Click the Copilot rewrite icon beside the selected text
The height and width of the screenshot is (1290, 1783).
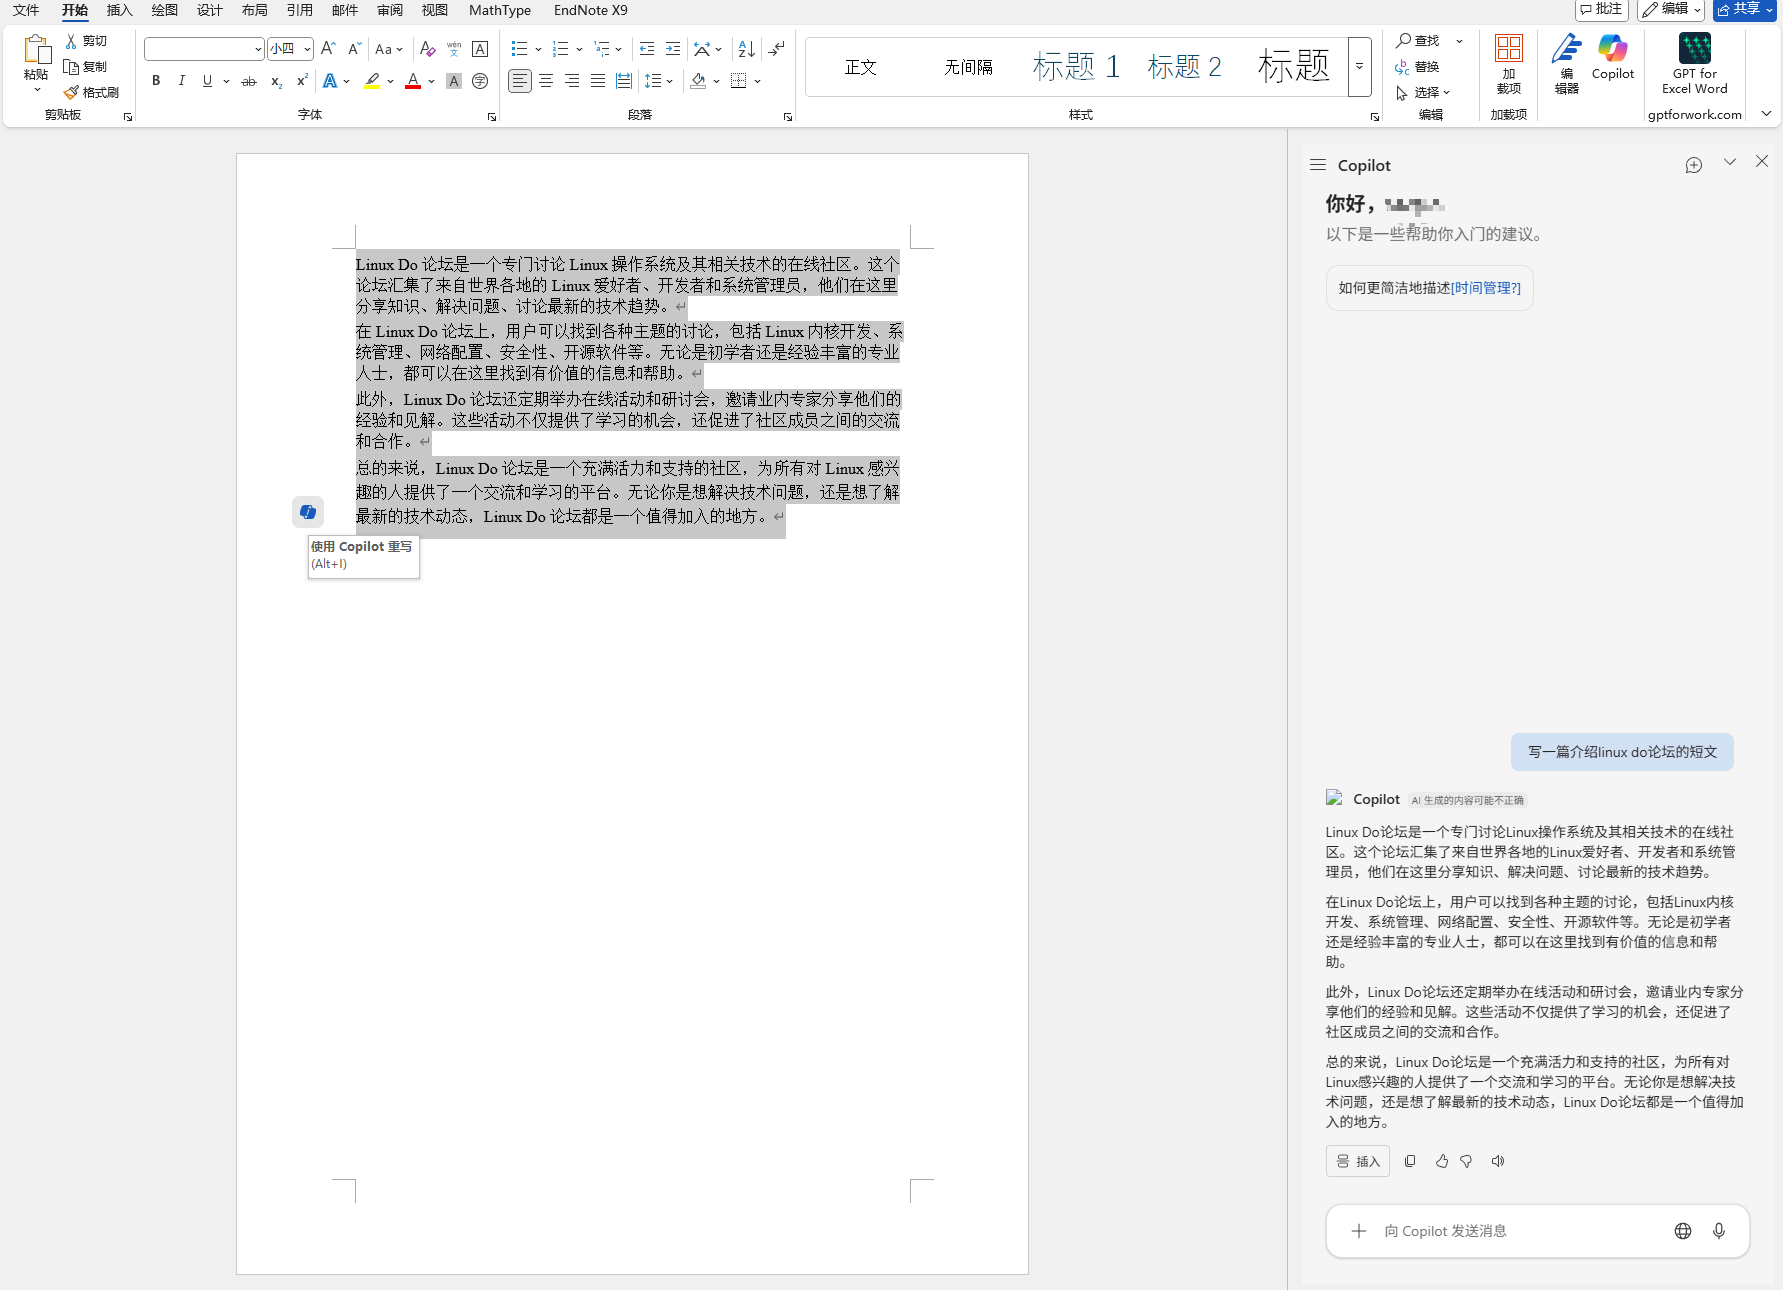pos(308,512)
